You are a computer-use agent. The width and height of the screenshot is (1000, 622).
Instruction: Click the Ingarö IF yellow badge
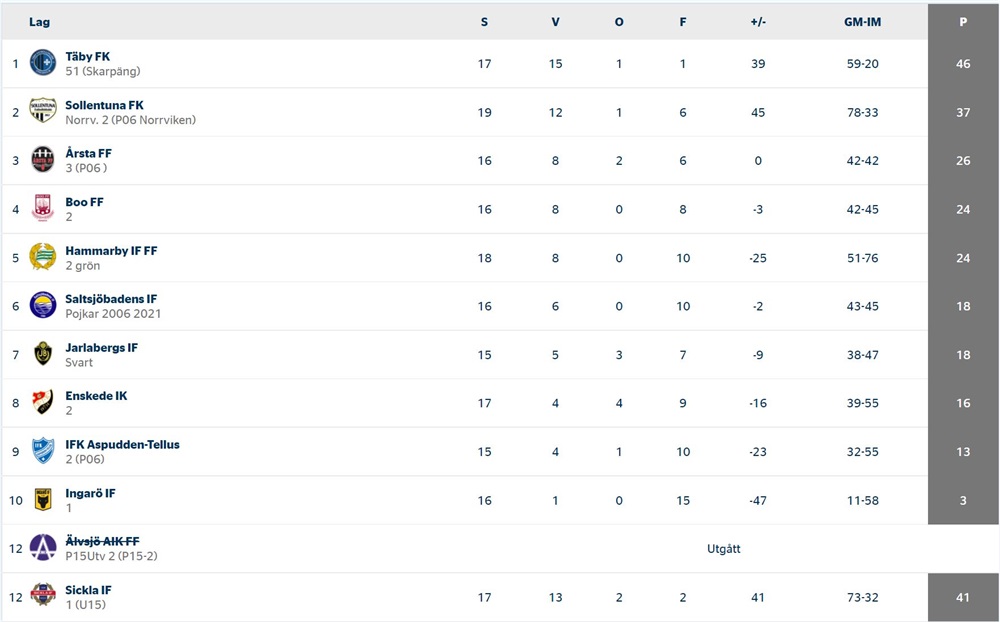coord(43,500)
